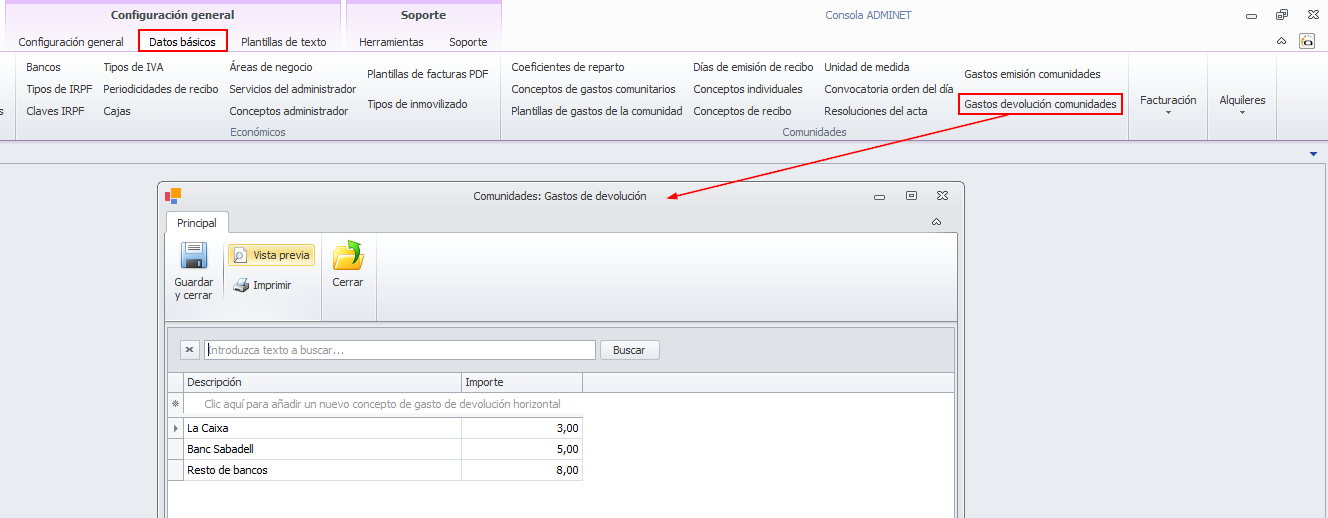Screen dimensions: 1328x518
Task: Open Servicios del administrador
Action: 292,89
